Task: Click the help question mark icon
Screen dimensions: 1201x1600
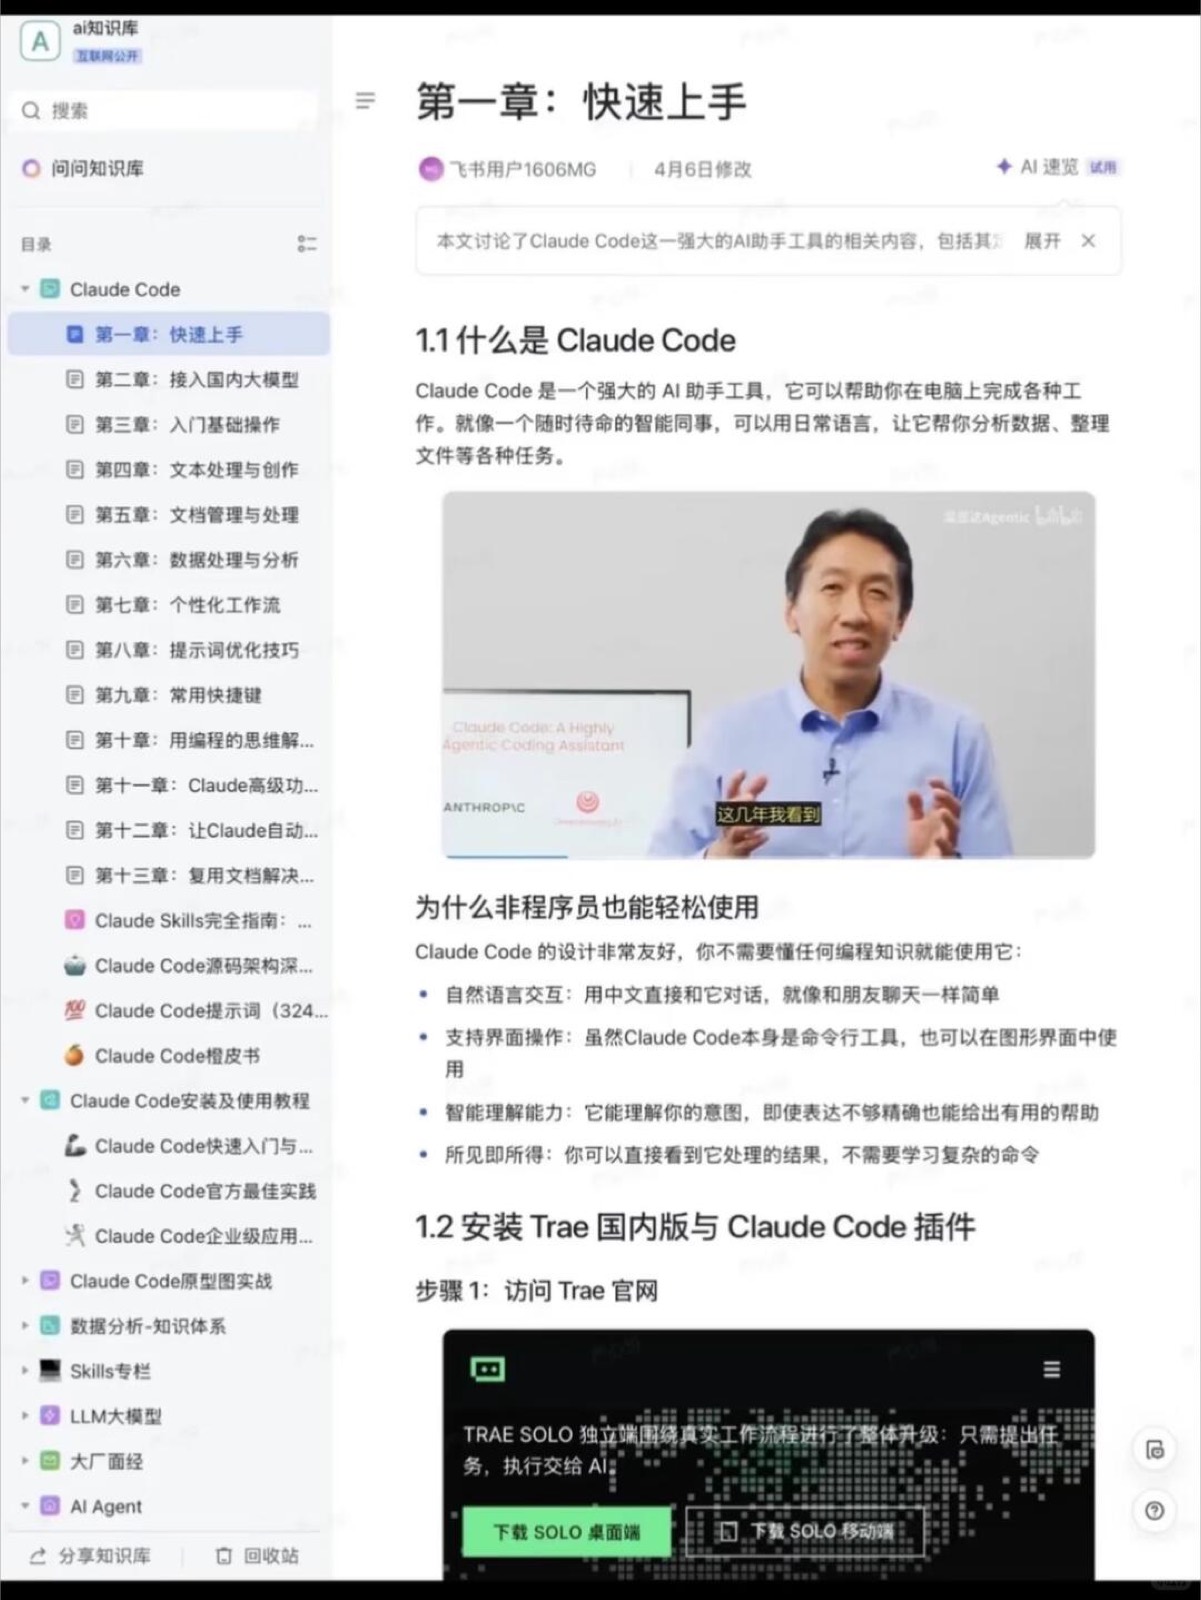Action: pos(1155,1511)
